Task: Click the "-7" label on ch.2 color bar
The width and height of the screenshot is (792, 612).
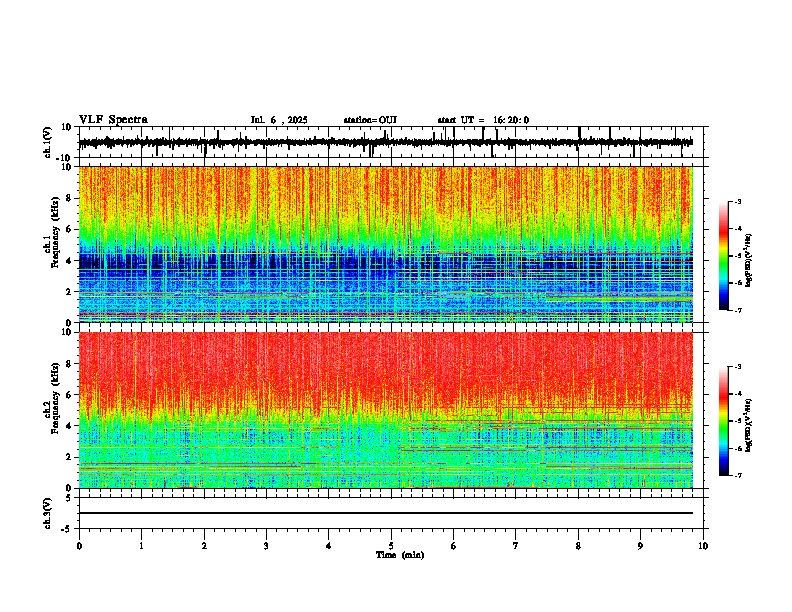Action: 738,476
